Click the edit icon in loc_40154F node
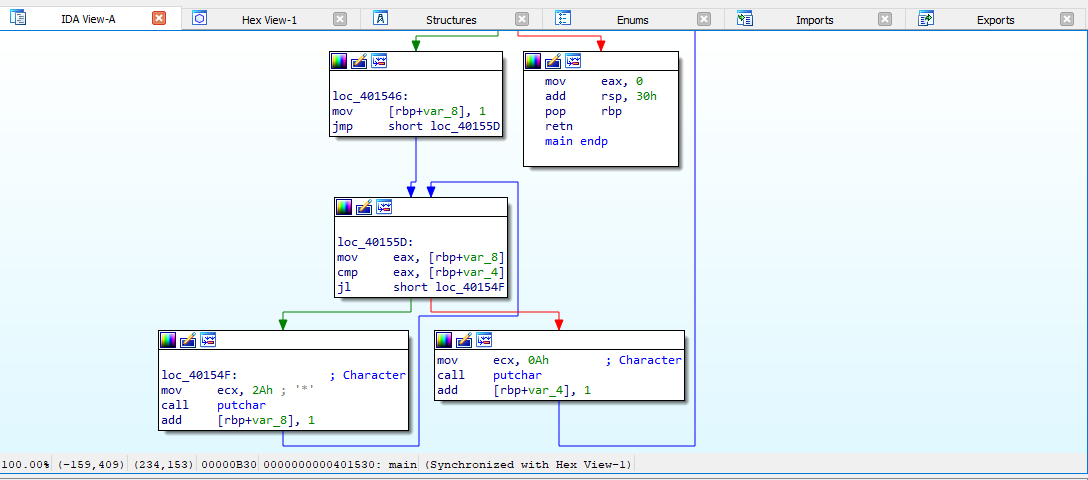Viewport: 1088px width, 480px height. click(x=189, y=340)
